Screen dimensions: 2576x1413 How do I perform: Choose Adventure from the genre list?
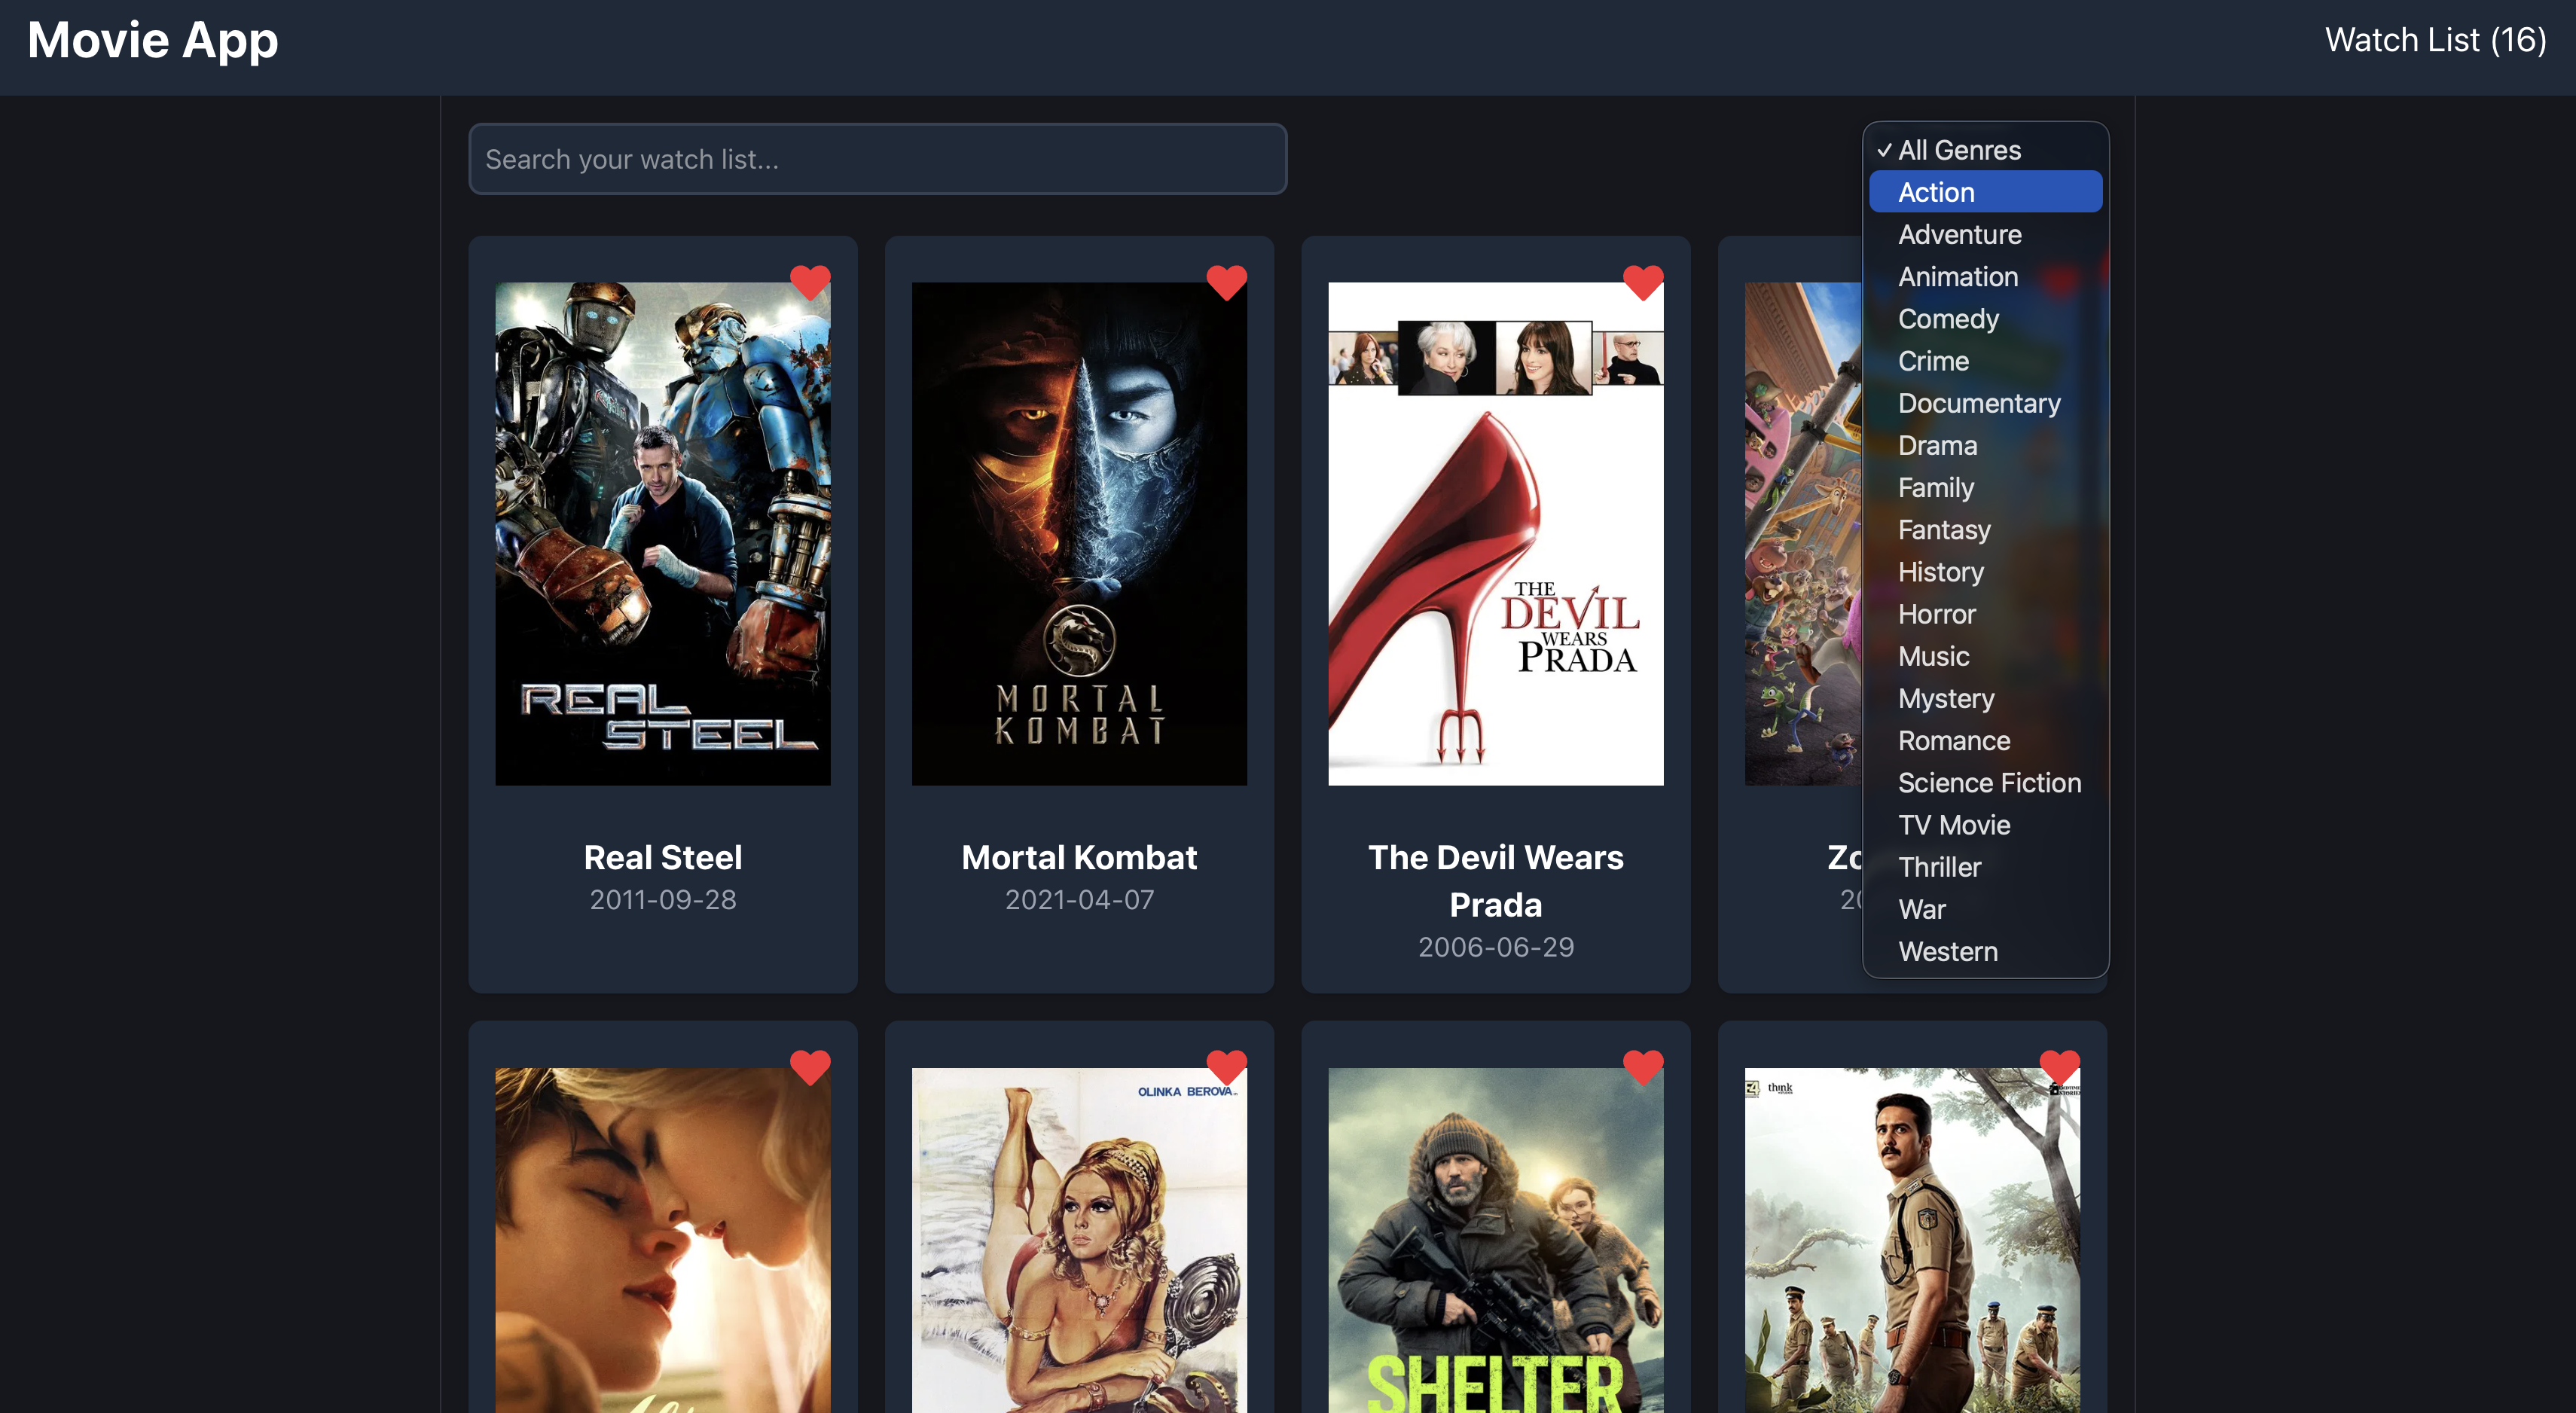[x=1986, y=234]
